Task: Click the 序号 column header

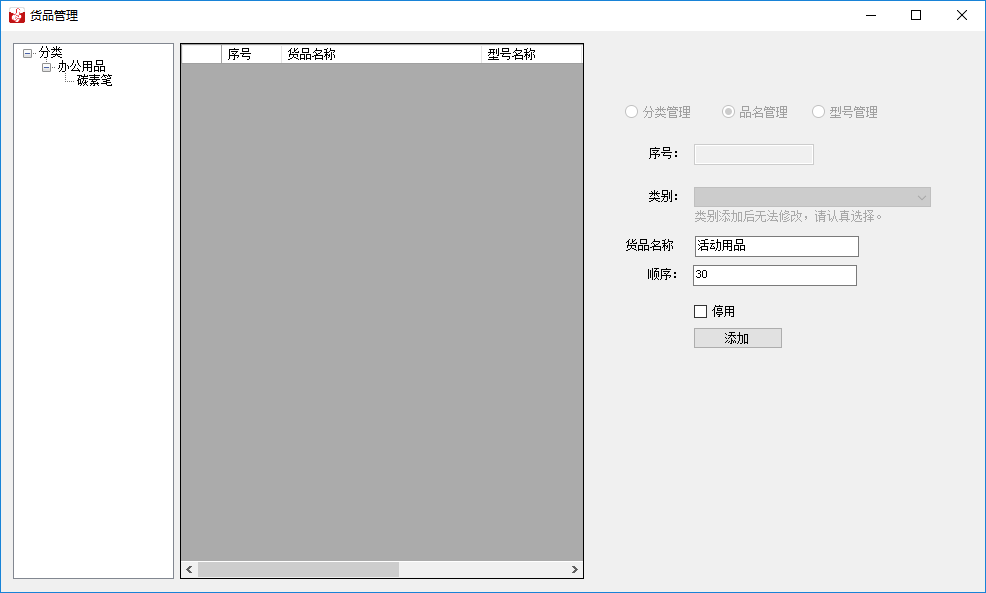Action: 252,54
